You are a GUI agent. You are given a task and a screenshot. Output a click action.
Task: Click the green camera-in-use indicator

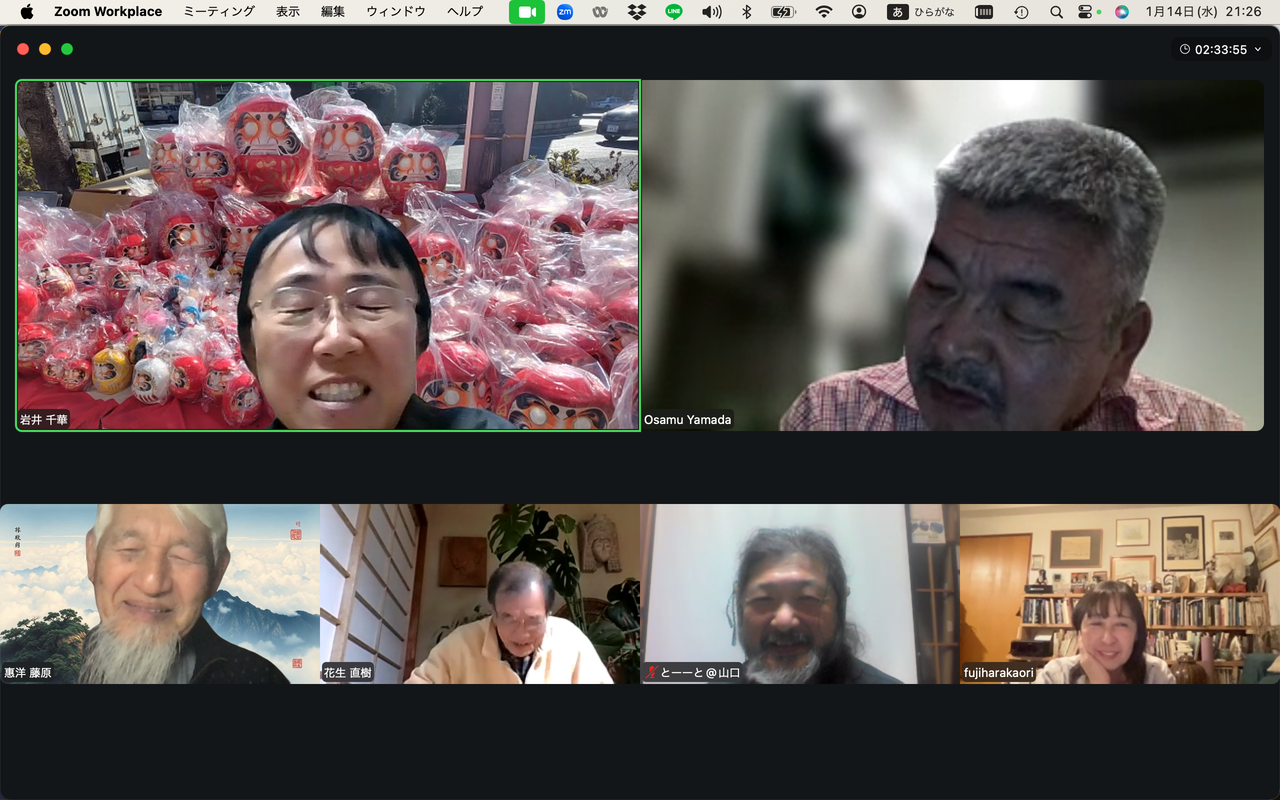pyautogui.click(x=527, y=12)
